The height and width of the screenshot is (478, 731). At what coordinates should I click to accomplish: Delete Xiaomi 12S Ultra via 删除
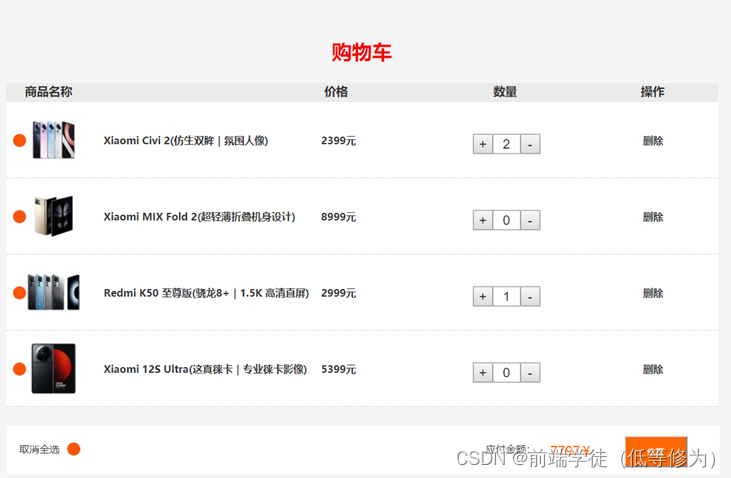coord(653,369)
